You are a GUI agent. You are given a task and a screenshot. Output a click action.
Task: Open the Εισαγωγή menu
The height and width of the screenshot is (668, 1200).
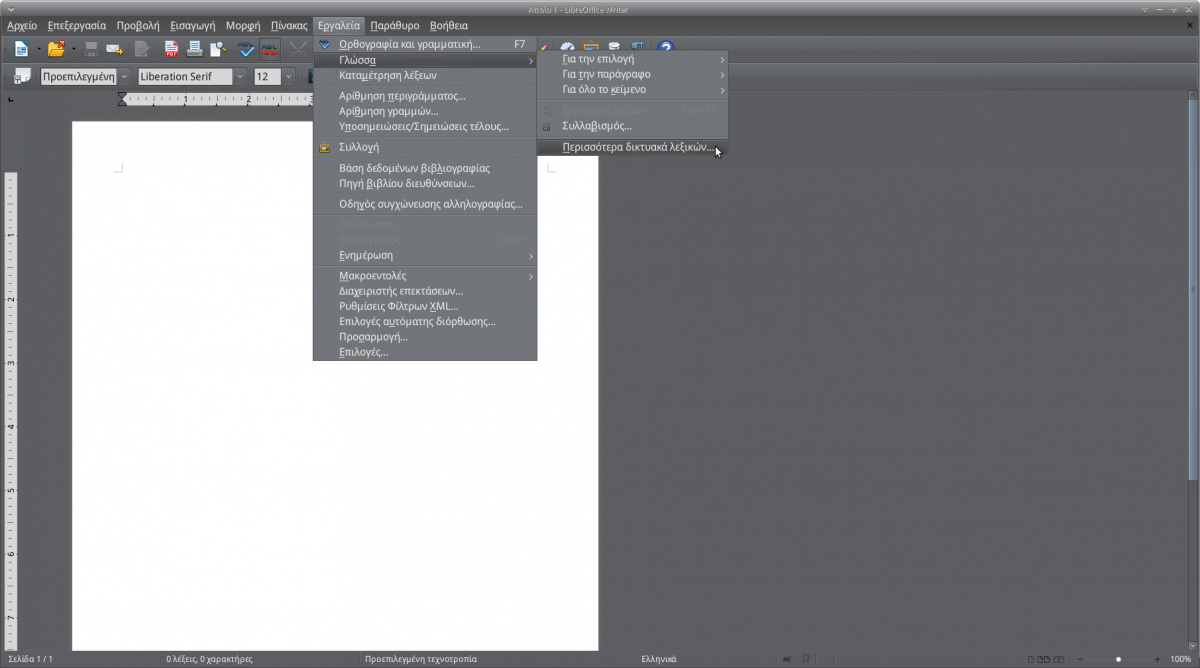193,25
